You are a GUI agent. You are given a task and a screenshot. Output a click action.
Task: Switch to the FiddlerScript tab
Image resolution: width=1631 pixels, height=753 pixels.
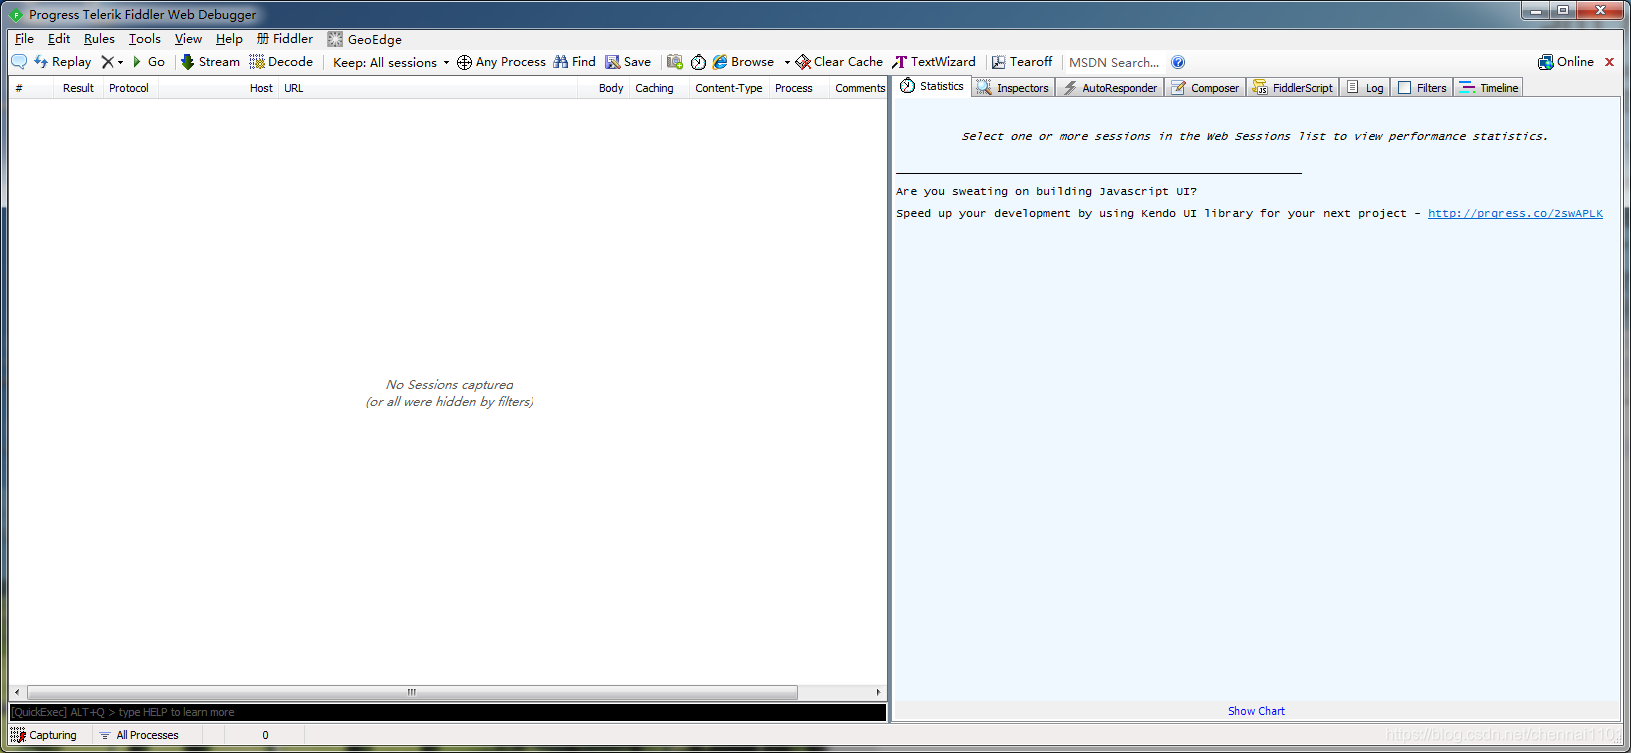click(x=1293, y=88)
